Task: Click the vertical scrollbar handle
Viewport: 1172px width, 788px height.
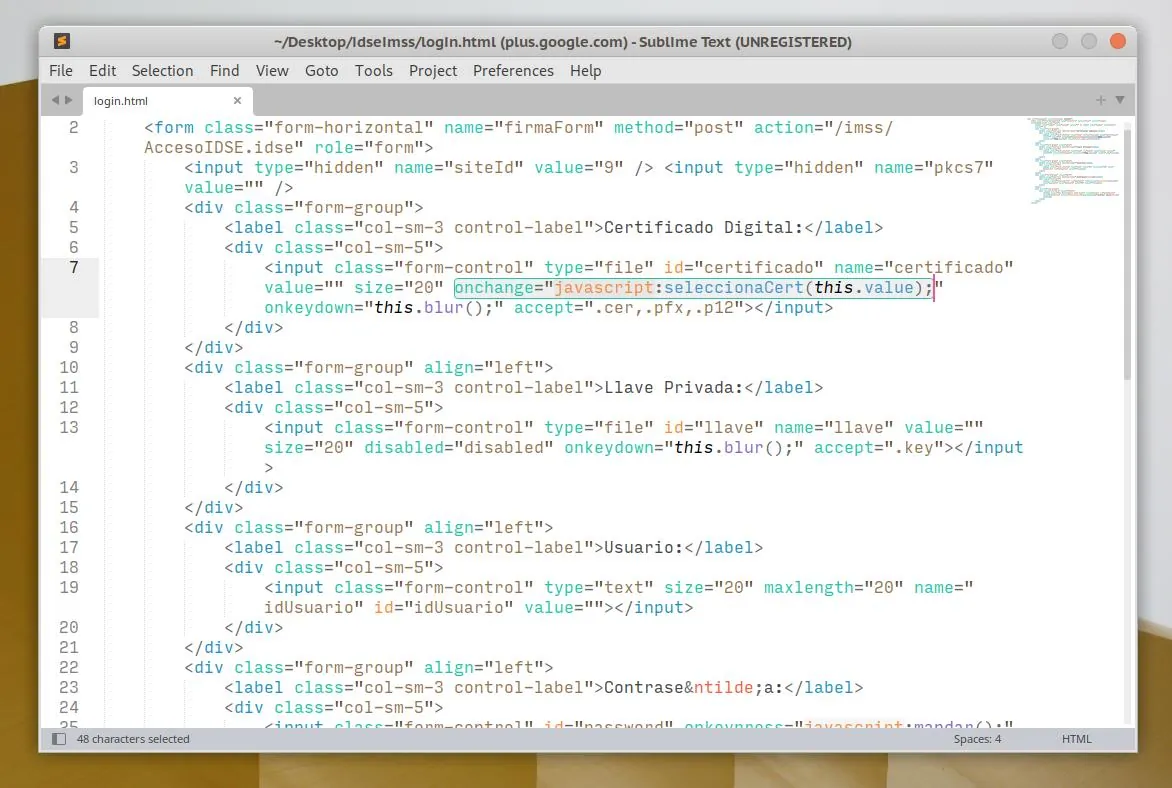Action: tap(1129, 250)
